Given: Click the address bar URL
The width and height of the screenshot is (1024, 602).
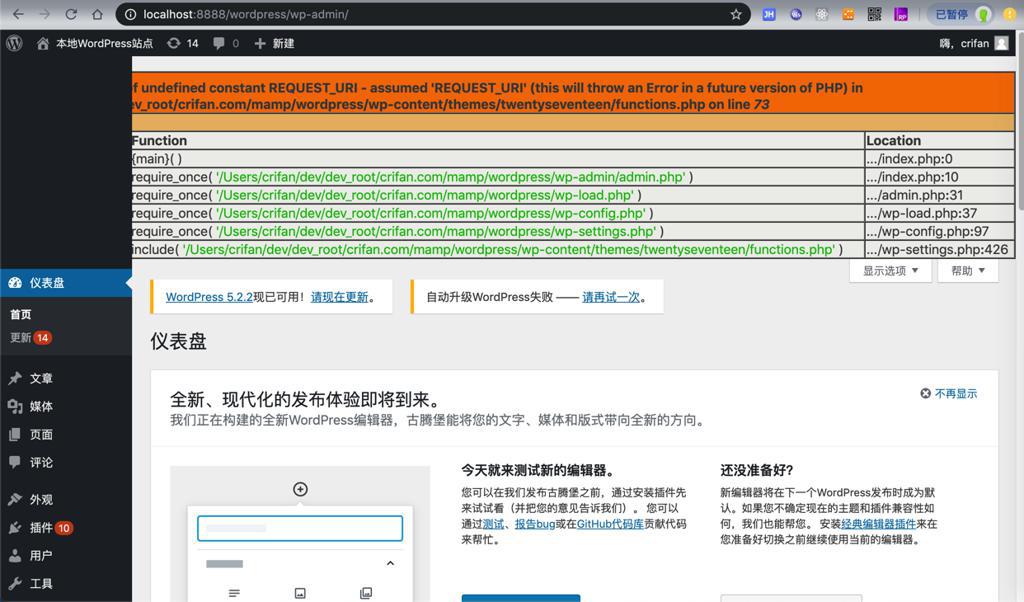Looking at the screenshot, I should coord(246,14).
